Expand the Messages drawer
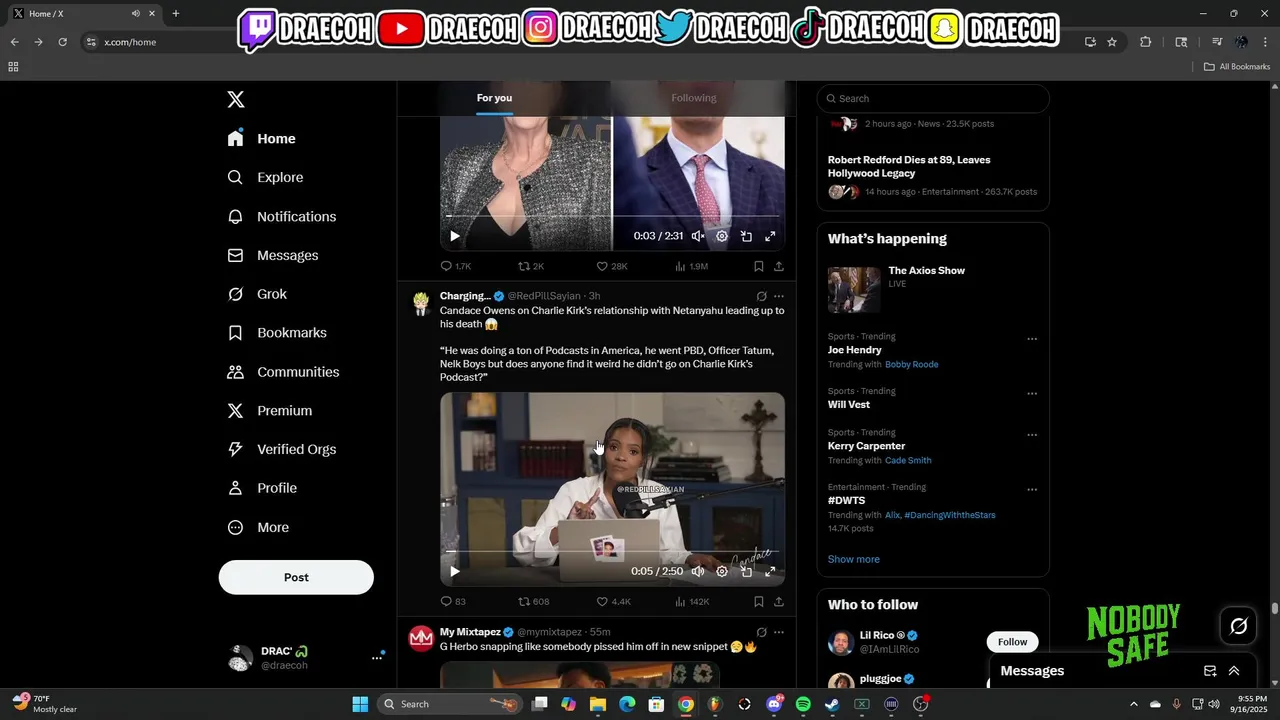 pyautogui.click(x=1234, y=671)
